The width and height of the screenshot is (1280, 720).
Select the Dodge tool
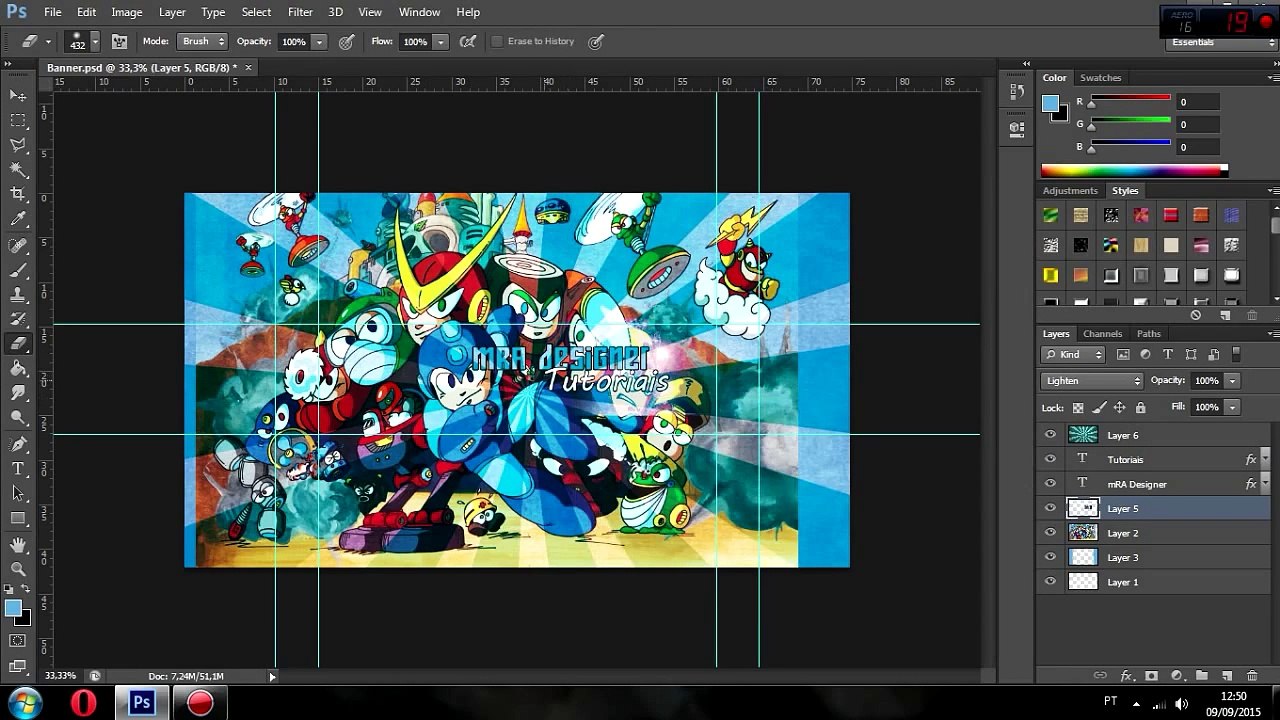click(x=18, y=418)
